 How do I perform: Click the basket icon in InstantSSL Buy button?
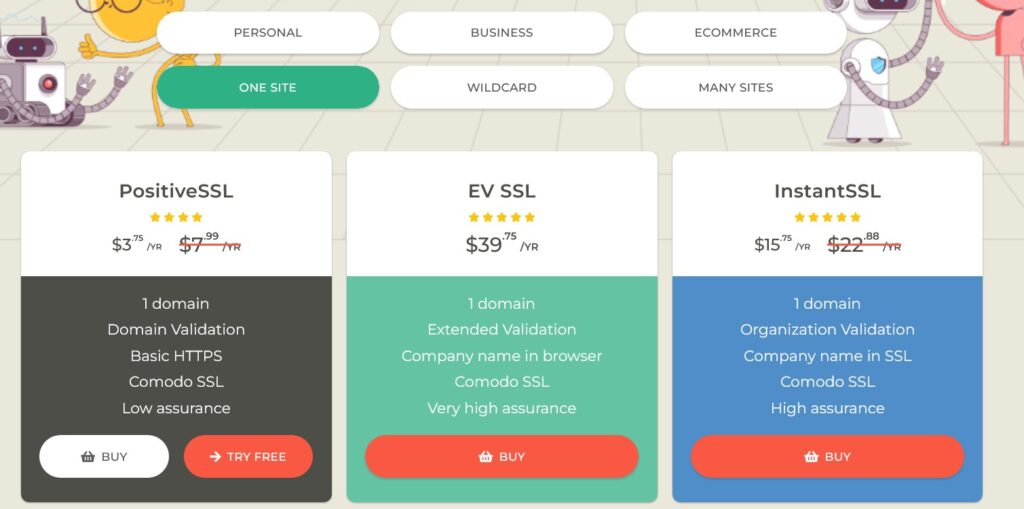tap(811, 457)
